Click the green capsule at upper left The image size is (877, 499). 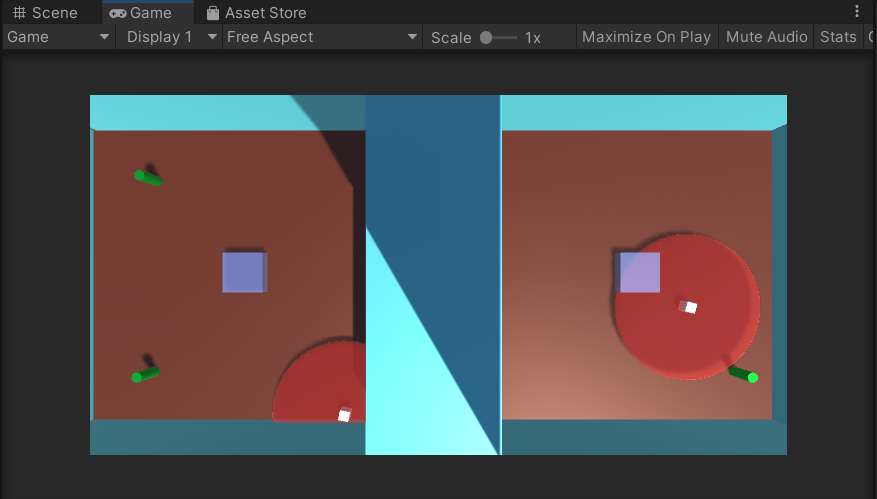[x=148, y=178]
